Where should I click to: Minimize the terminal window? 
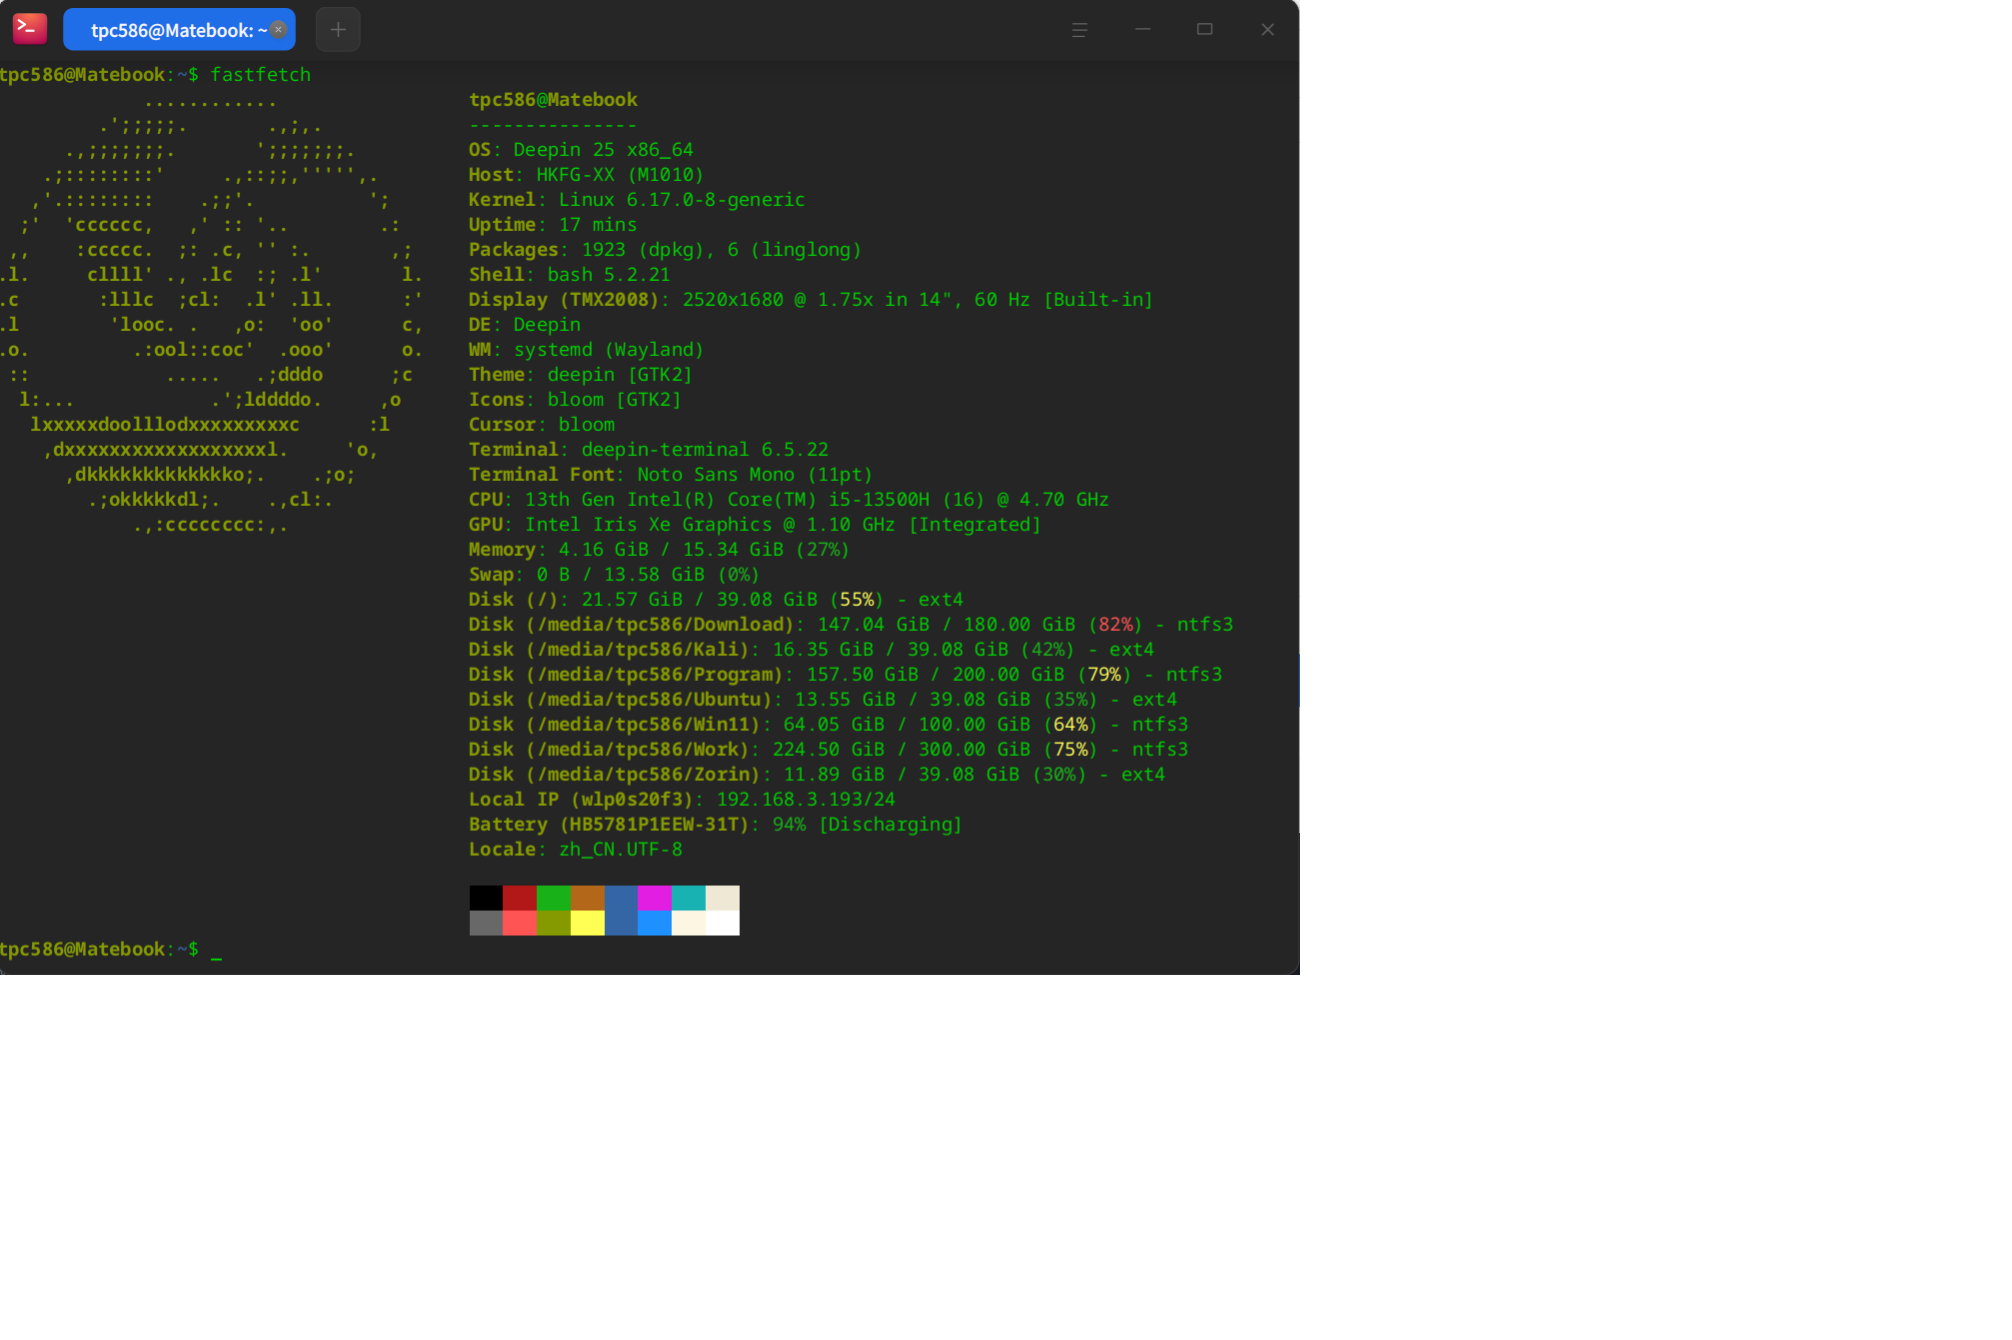1142,30
